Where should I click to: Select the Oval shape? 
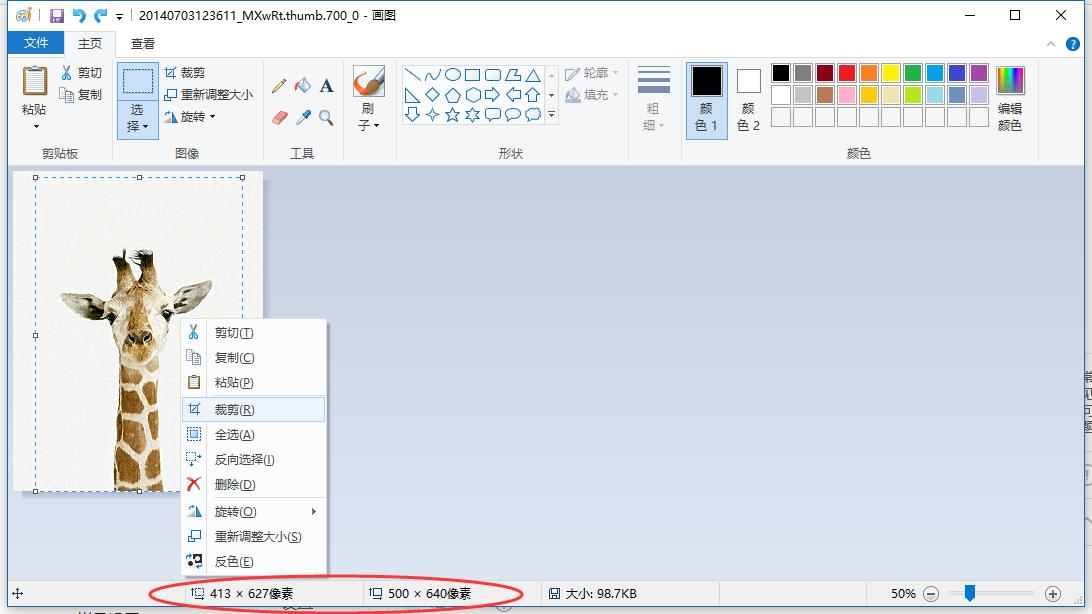pyautogui.click(x=453, y=75)
